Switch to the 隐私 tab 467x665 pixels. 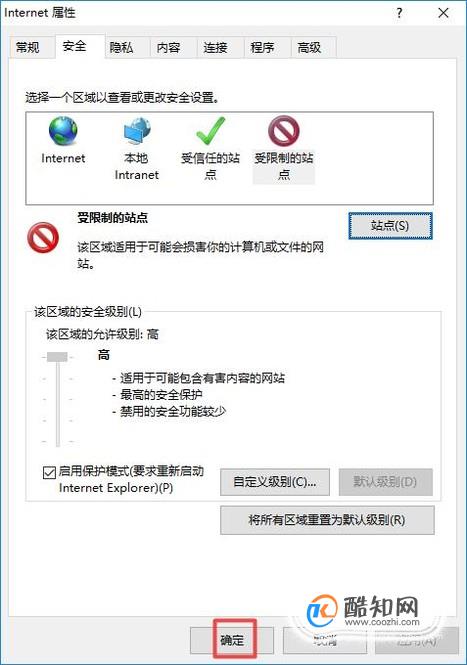click(x=122, y=47)
